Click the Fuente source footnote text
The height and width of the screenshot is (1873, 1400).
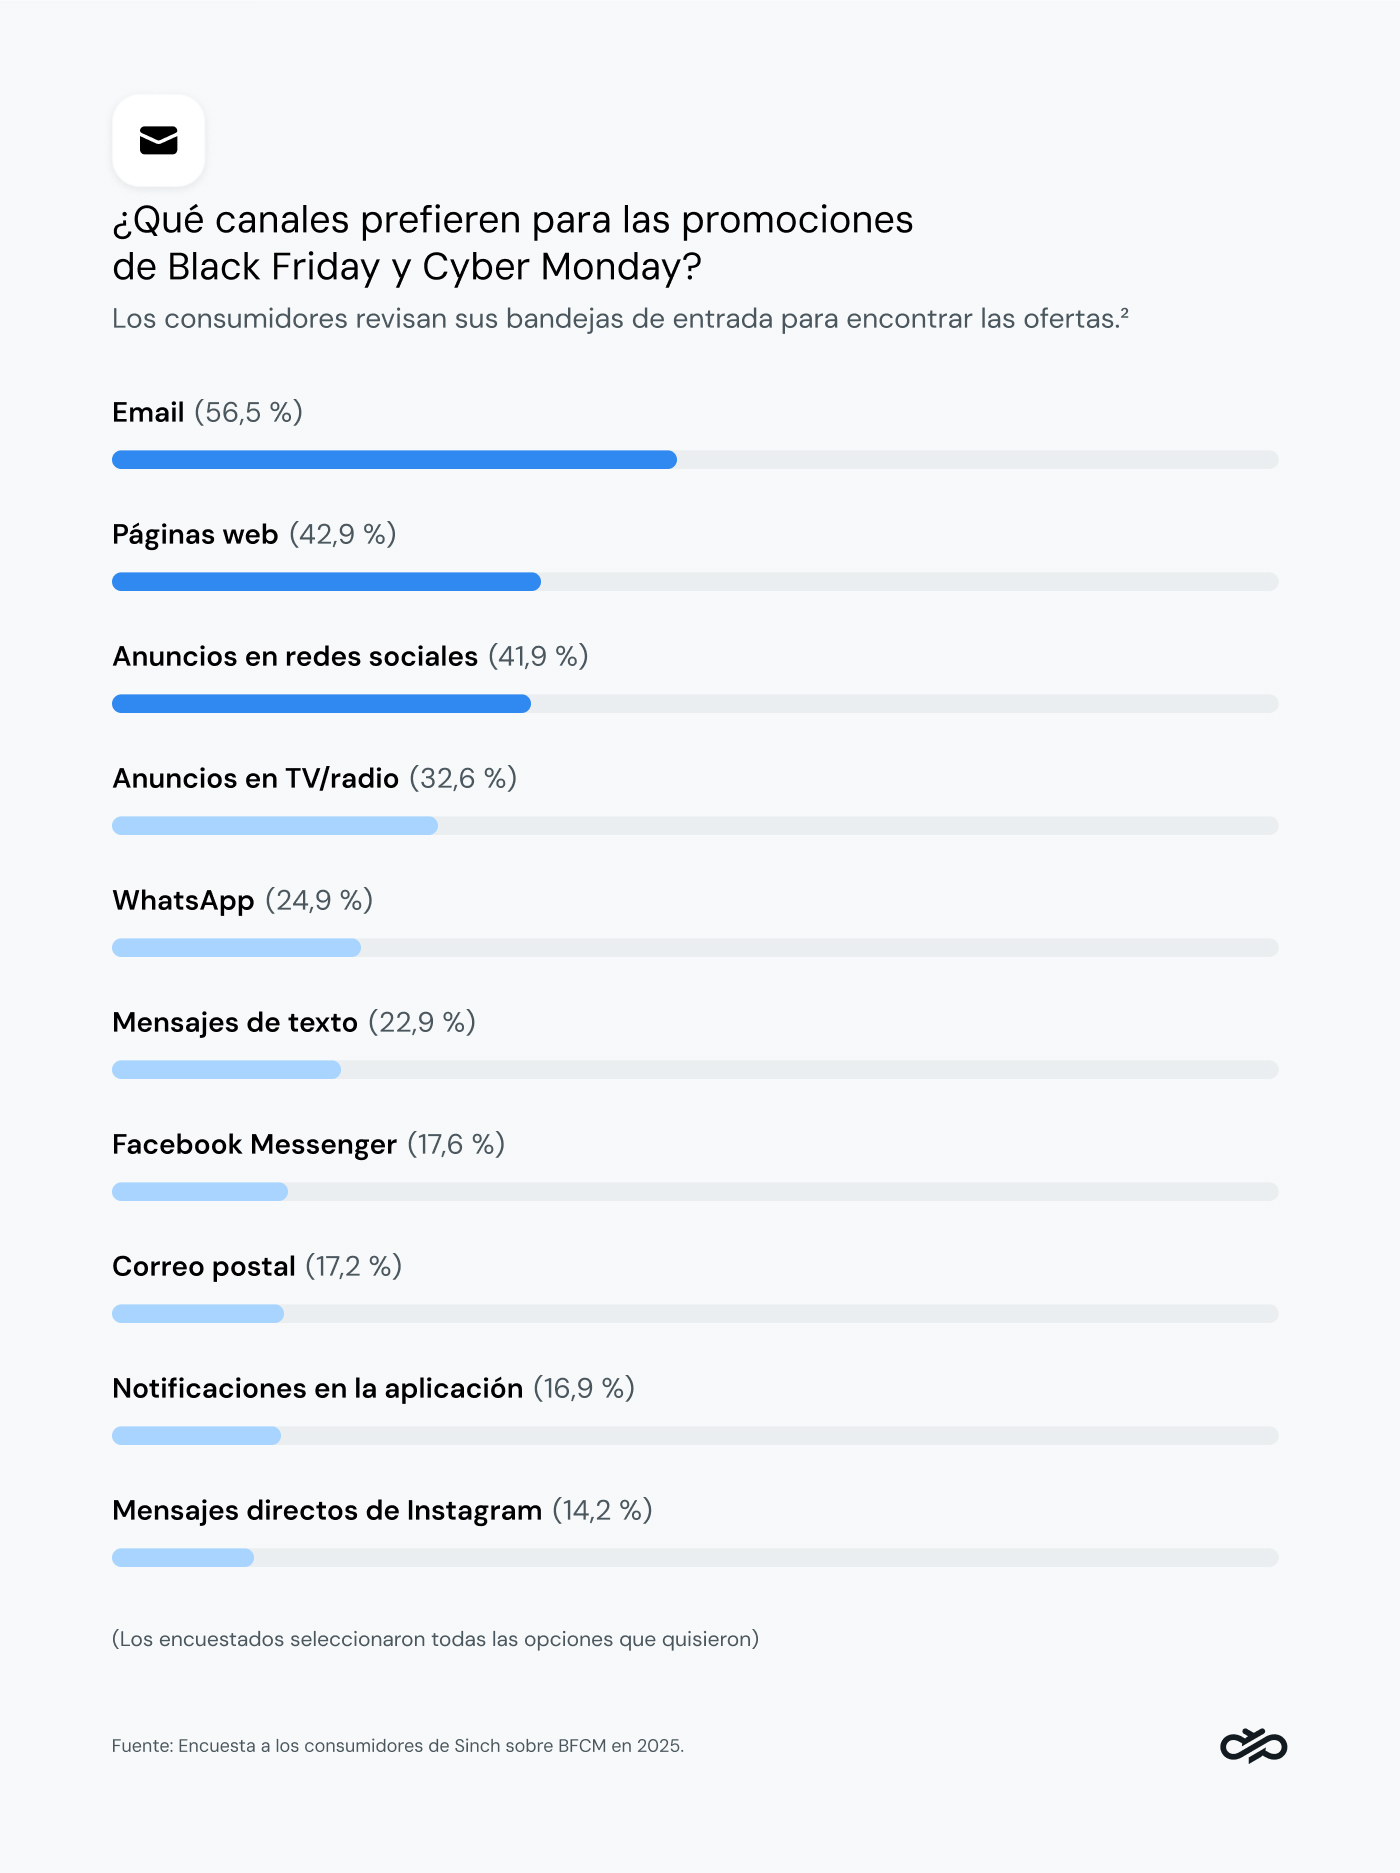(x=398, y=1746)
